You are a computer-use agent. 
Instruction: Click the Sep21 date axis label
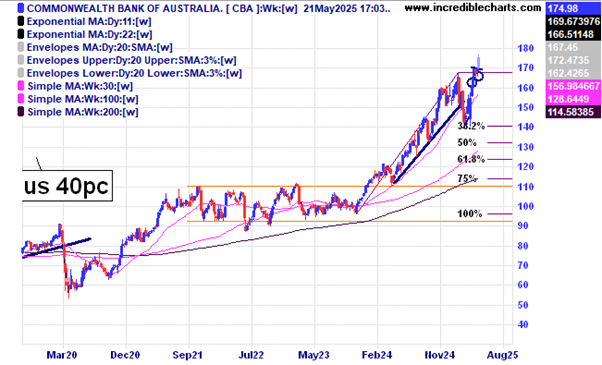point(187,355)
